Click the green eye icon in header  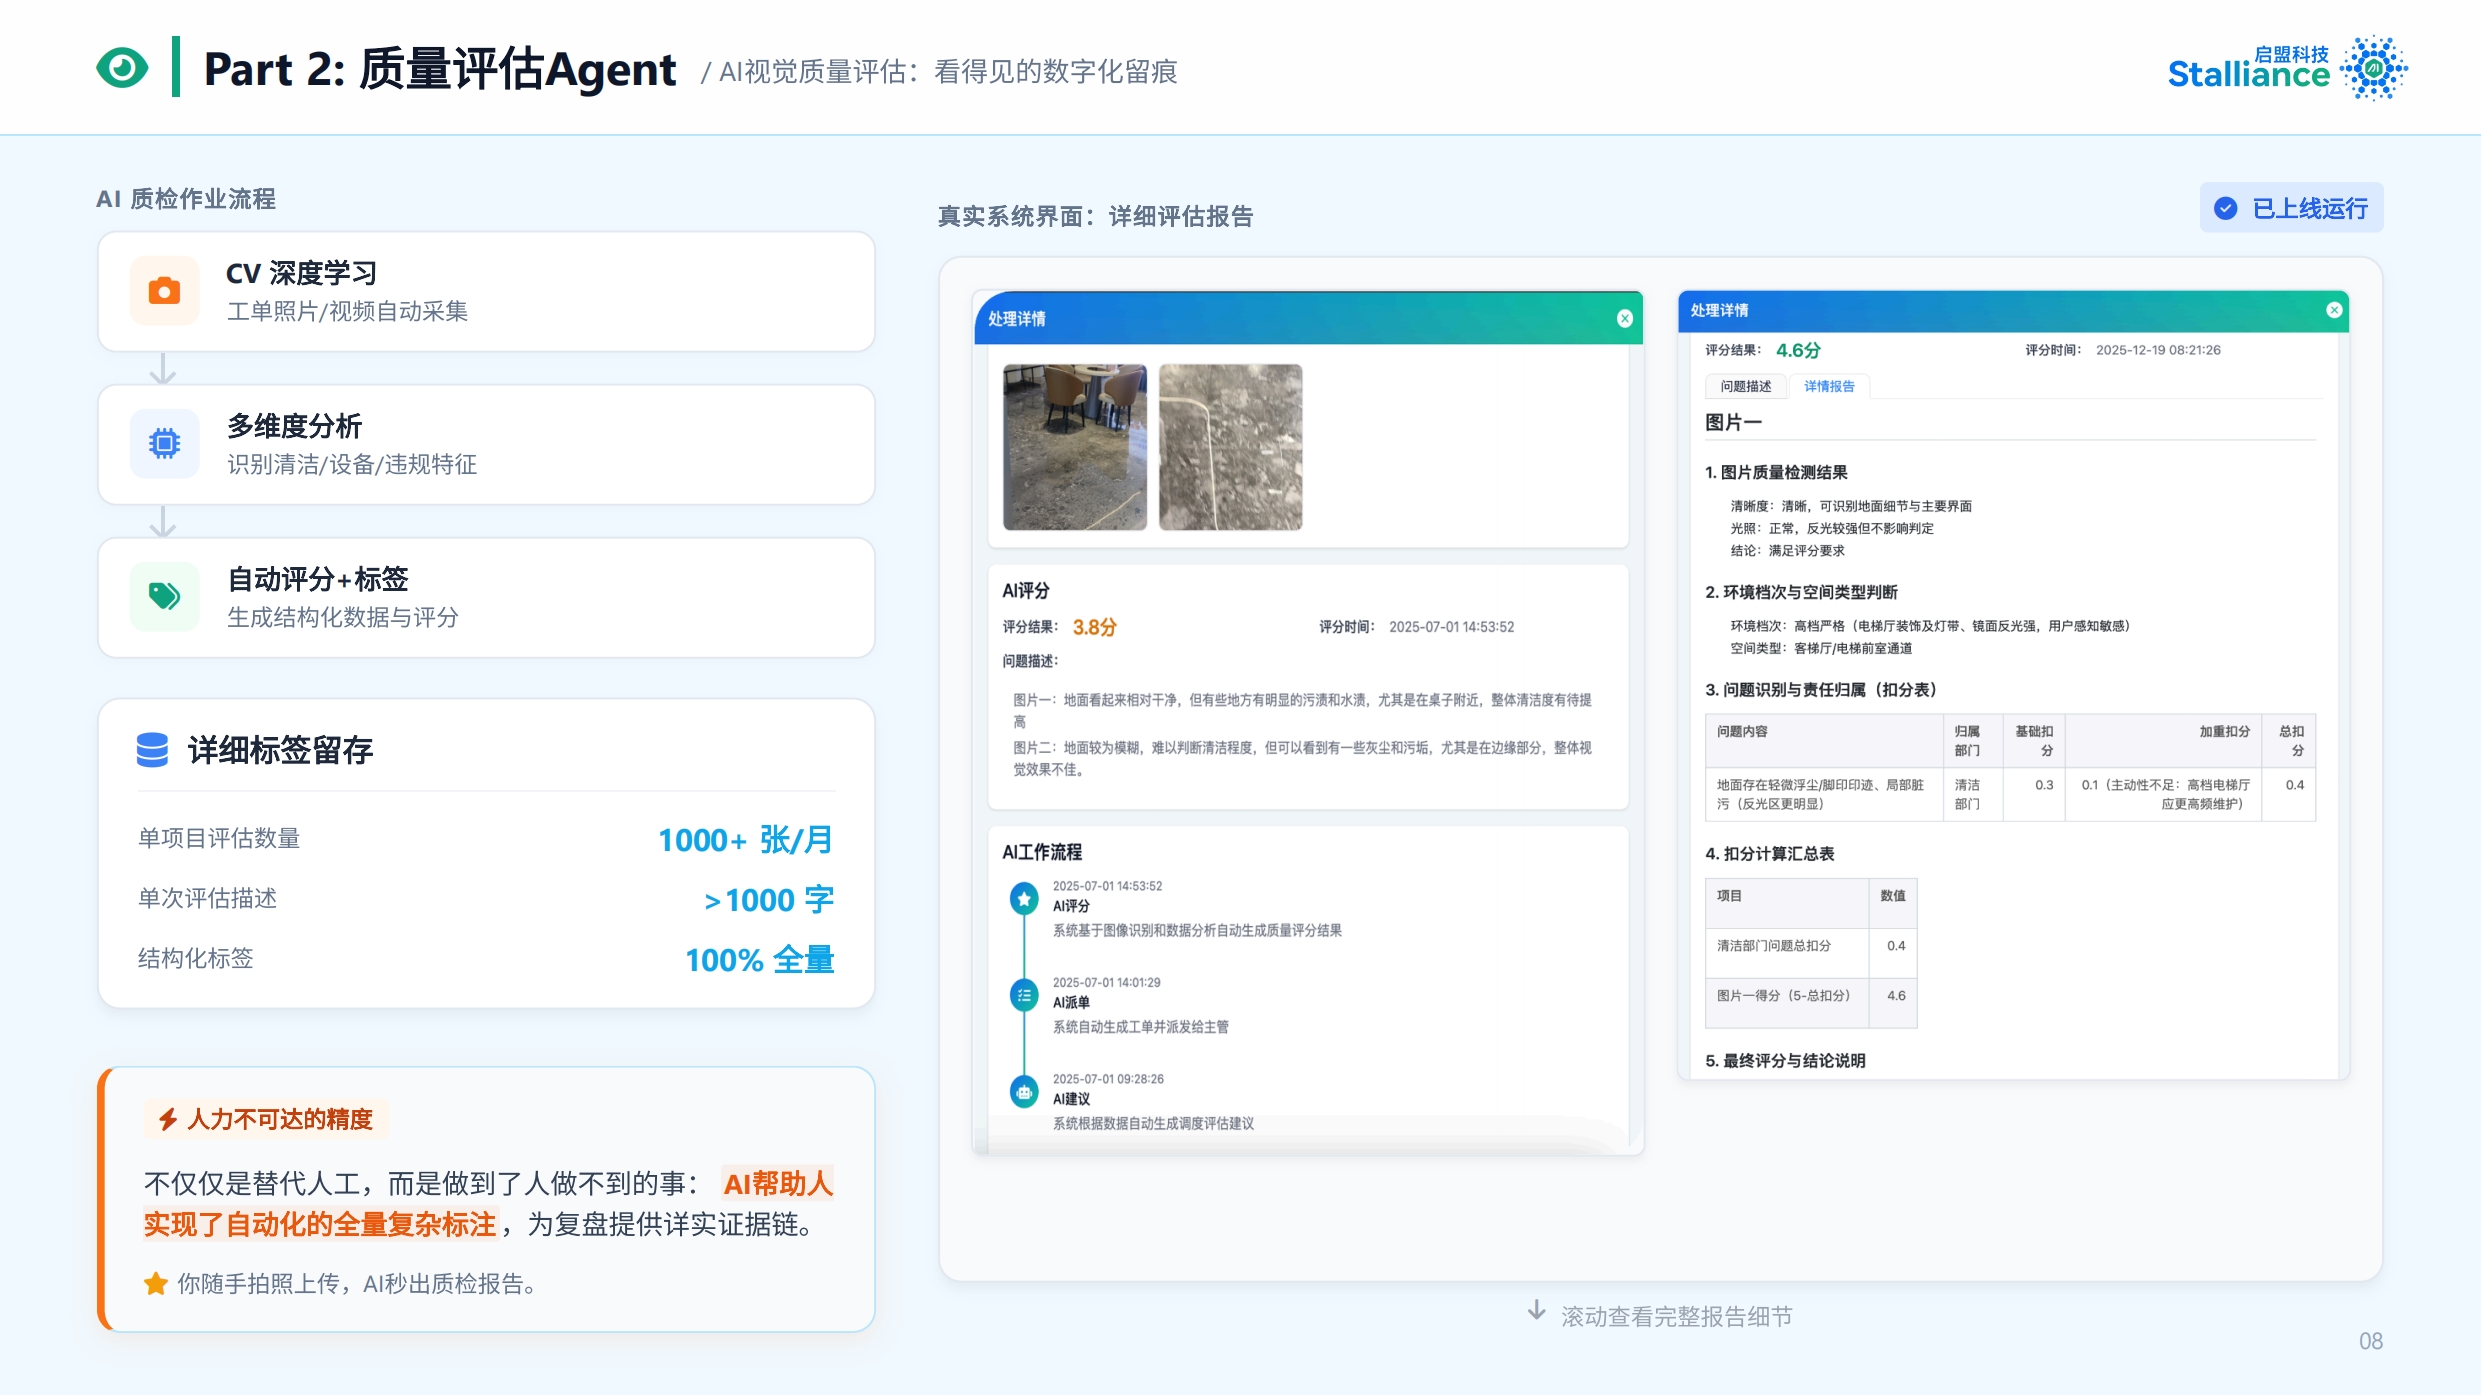tap(122, 68)
